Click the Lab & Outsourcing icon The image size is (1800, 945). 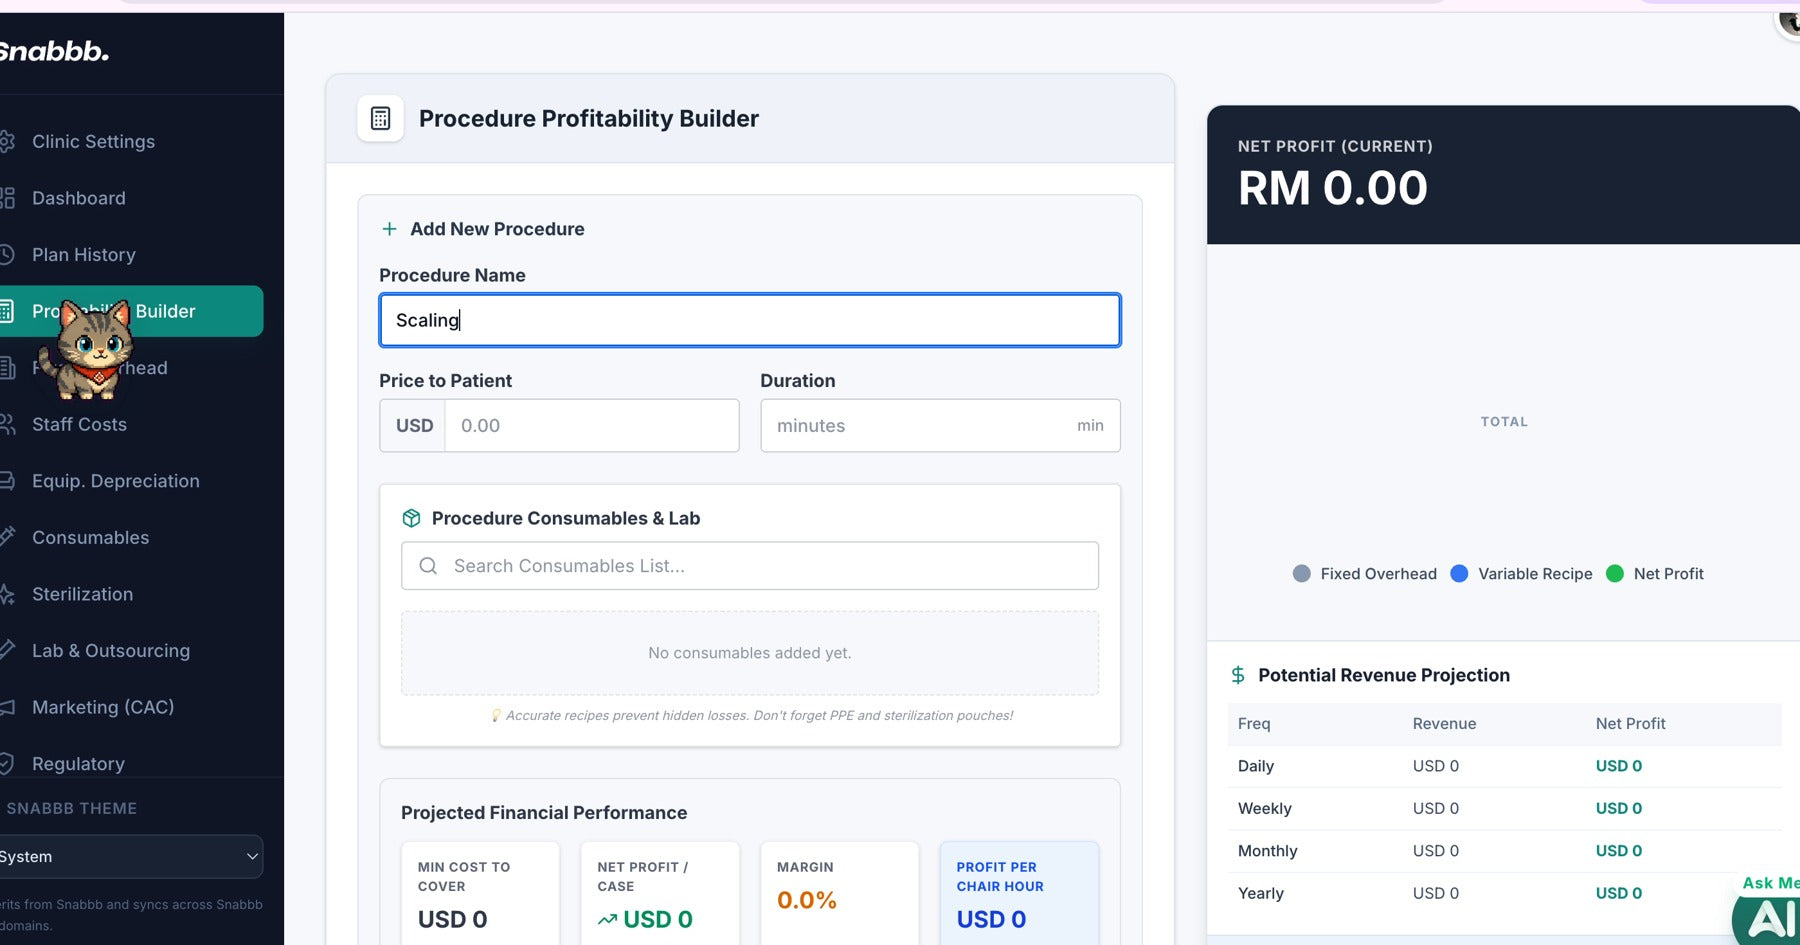click(x=6, y=650)
